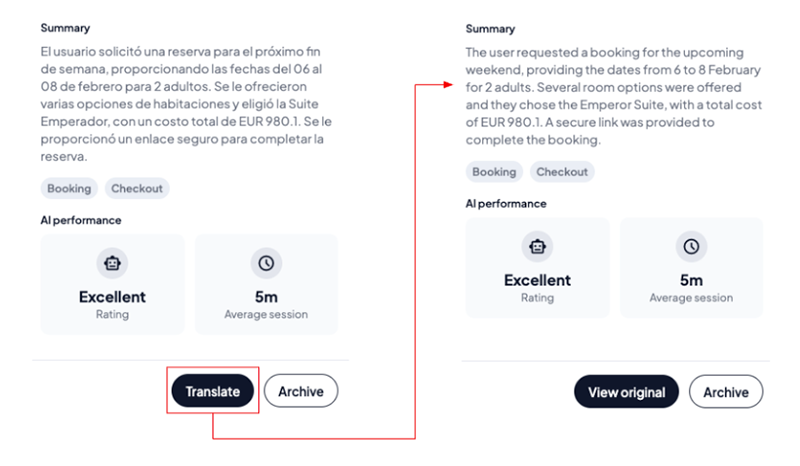Click Excellent rating label above the Translate button
The image size is (800, 466).
pos(112,297)
